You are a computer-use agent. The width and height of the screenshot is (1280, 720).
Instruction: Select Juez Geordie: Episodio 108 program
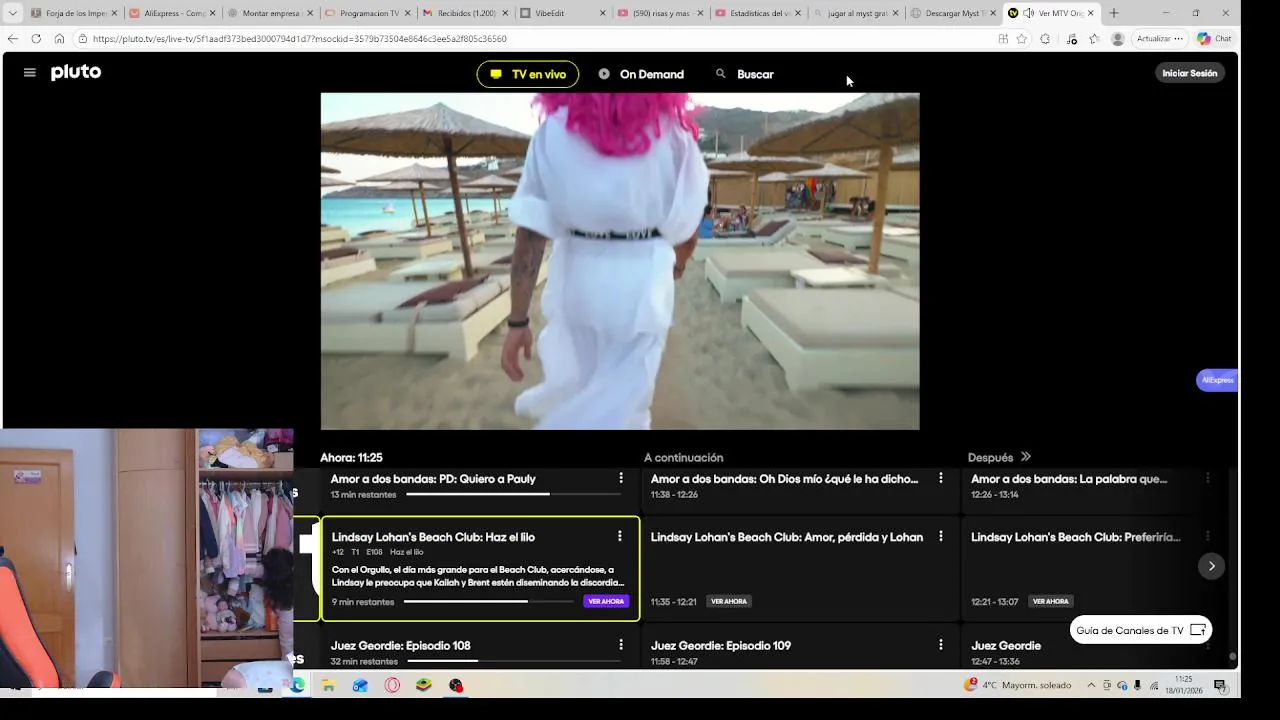pyautogui.click(x=400, y=646)
